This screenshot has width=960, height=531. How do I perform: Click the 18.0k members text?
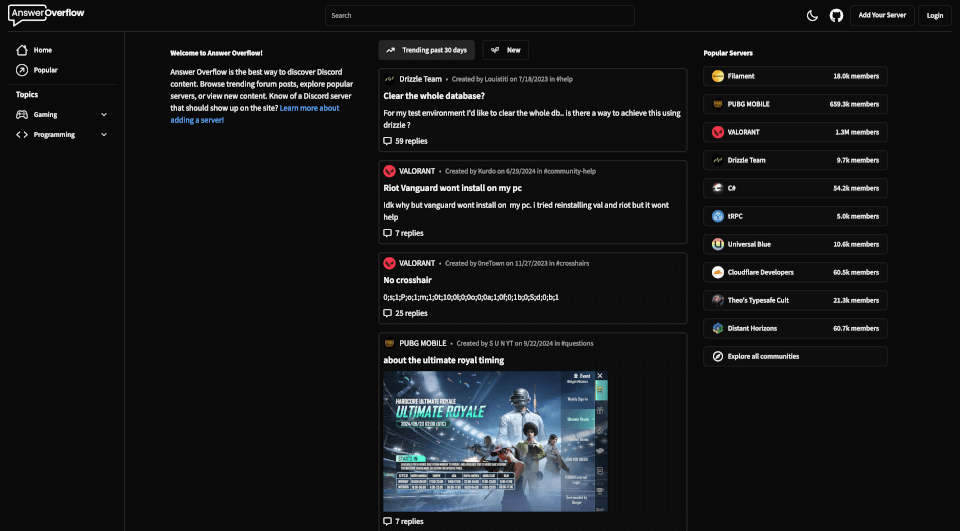coord(856,77)
